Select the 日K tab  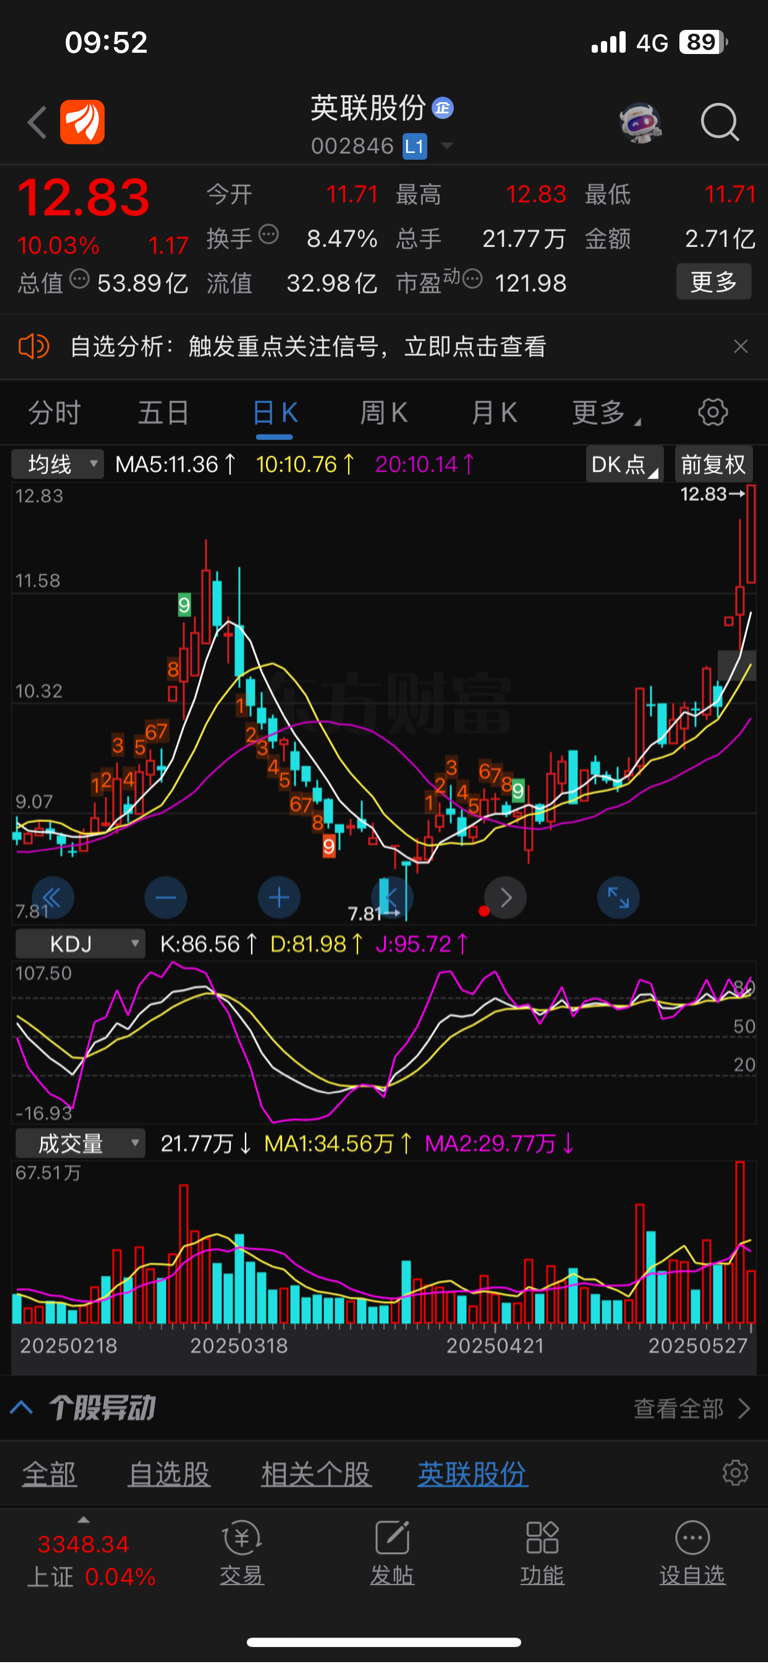pos(275,413)
